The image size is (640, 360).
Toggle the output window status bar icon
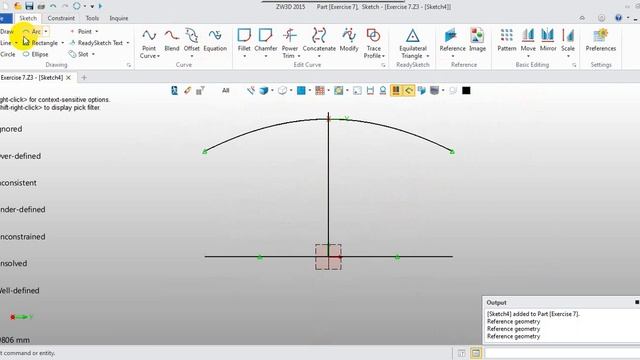point(476,353)
